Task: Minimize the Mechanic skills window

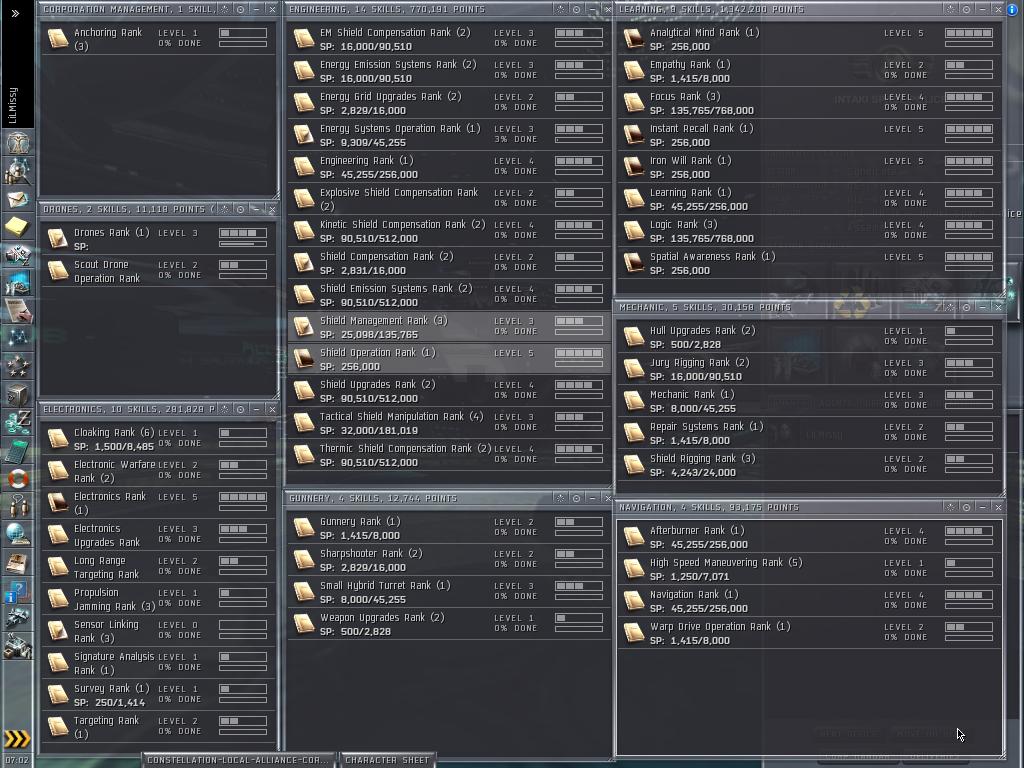Action: (982, 308)
